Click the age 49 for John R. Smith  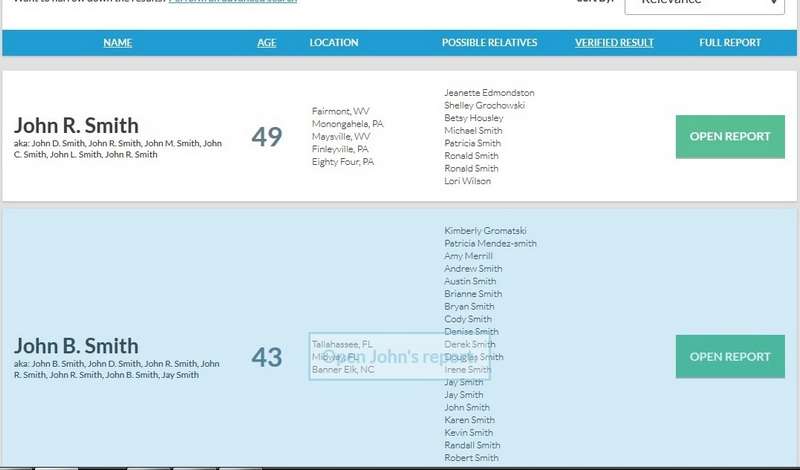pyautogui.click(x=267, y=137)
